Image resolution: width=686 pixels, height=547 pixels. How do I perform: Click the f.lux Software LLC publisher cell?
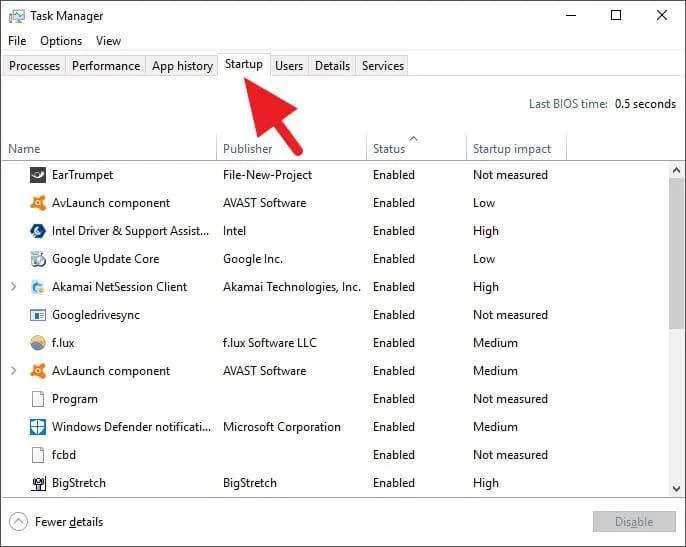pyautogui.click(x=270, y=343)
